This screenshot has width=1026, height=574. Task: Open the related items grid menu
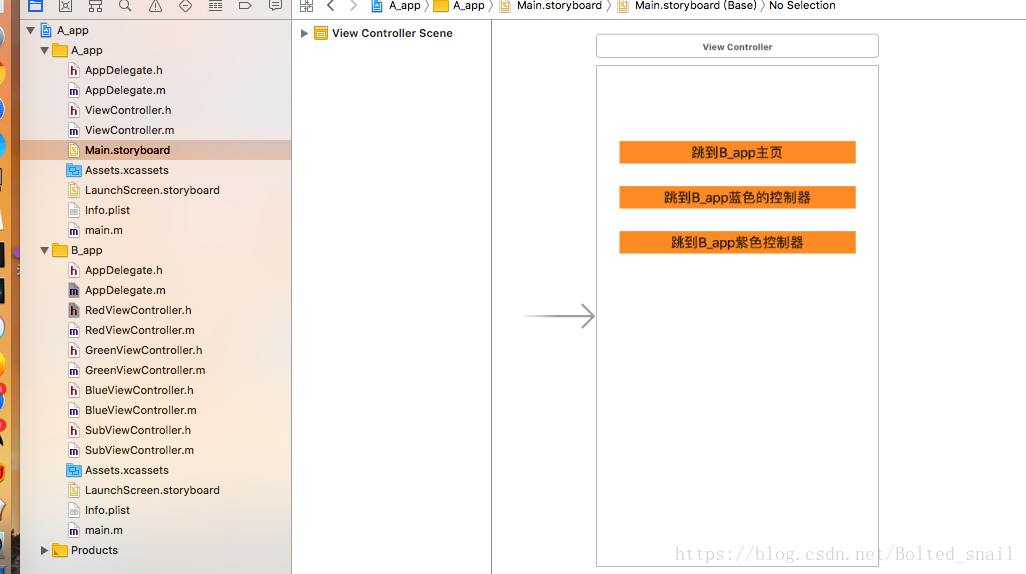pyautogui.click(x=306, y=6)
